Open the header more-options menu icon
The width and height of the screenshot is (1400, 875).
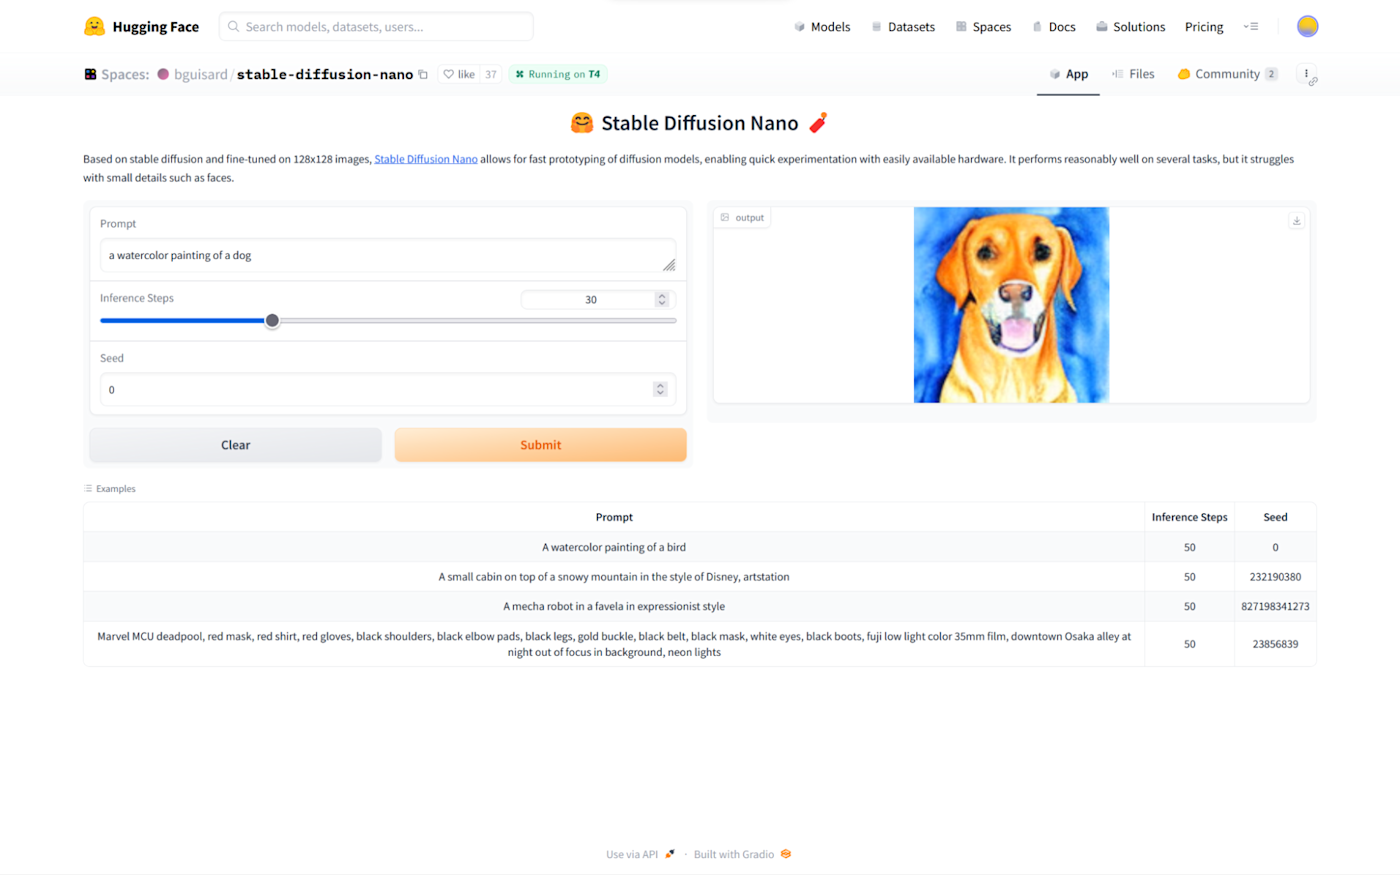coord(1251,27)
